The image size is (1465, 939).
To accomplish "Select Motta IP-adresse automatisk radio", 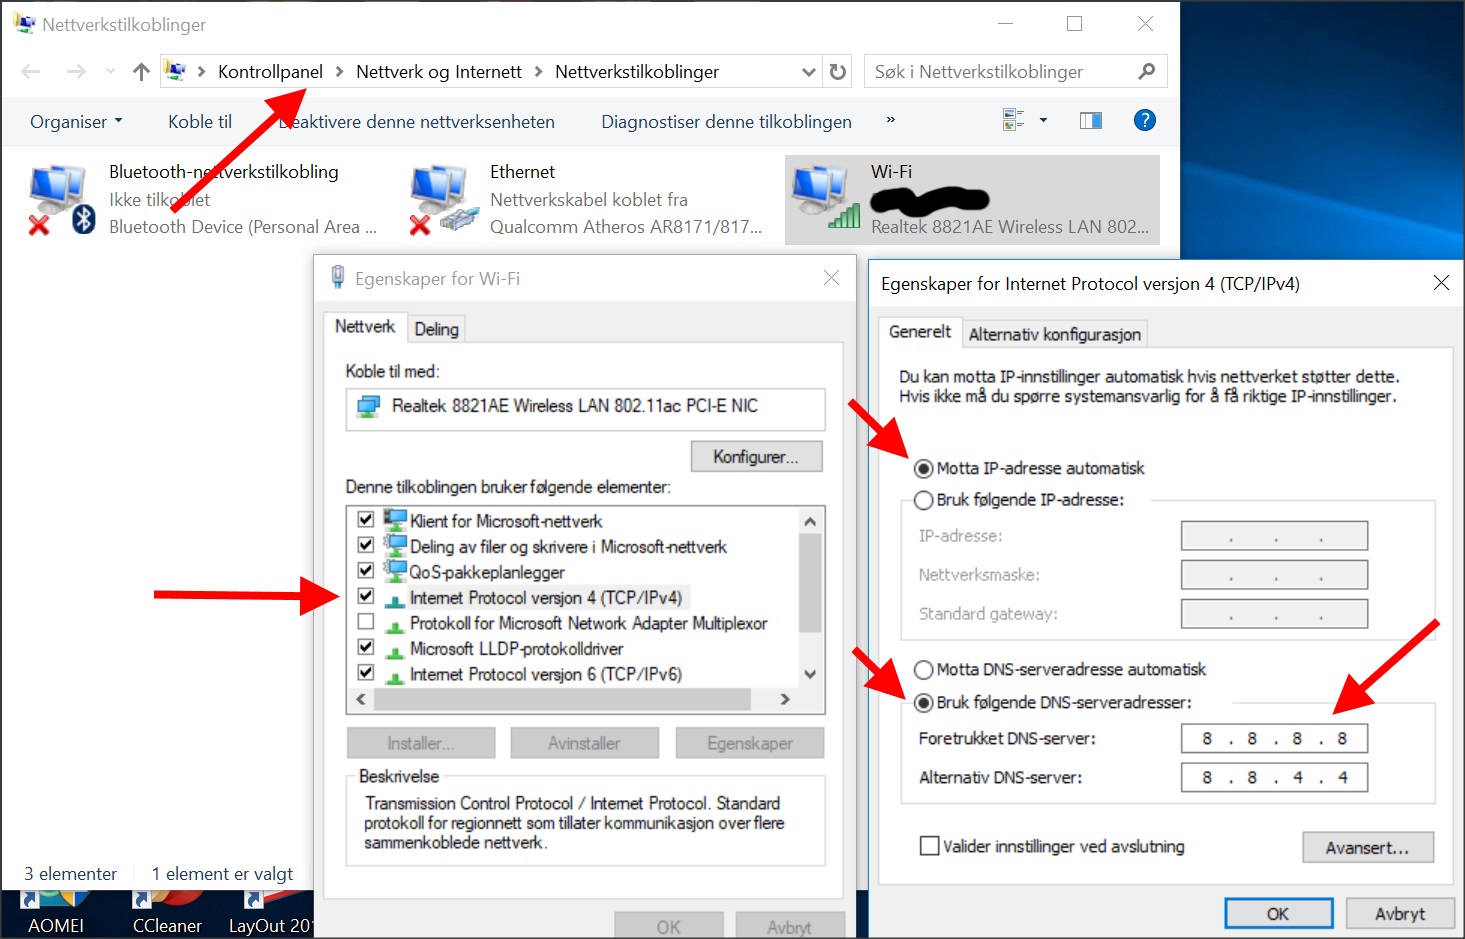I will pos(924,468).
